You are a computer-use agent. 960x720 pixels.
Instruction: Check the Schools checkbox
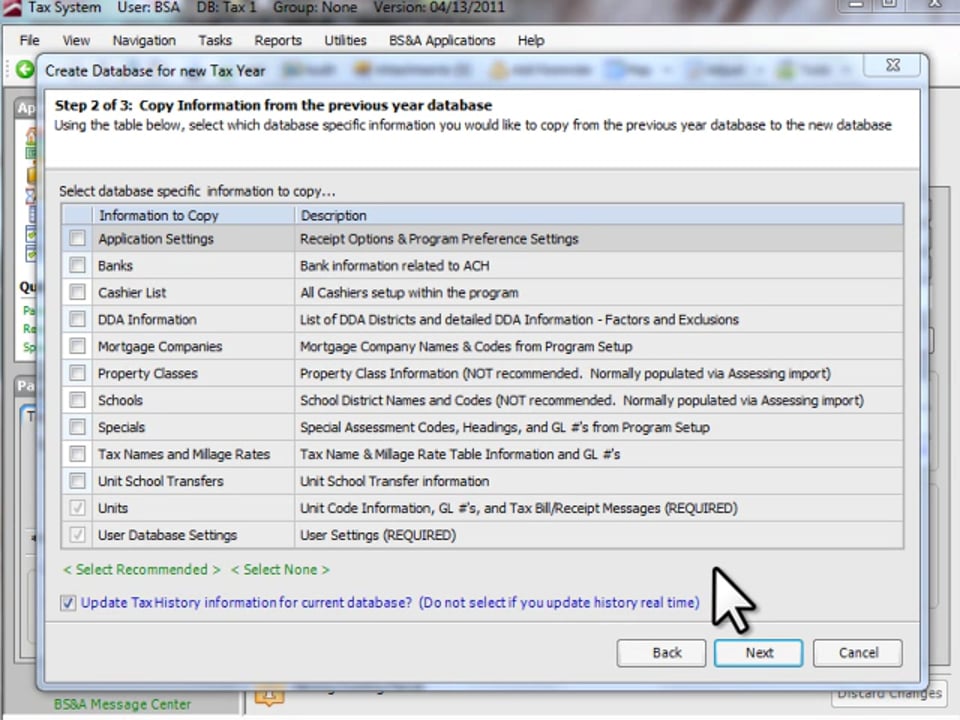[x=77, y=400]
